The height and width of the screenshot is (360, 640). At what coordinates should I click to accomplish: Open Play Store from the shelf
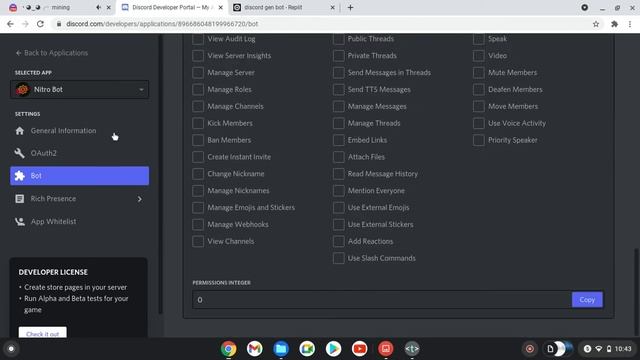333,349
